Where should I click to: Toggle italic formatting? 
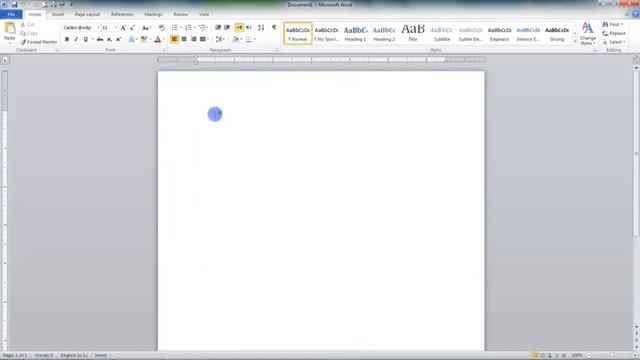(76, 40)
